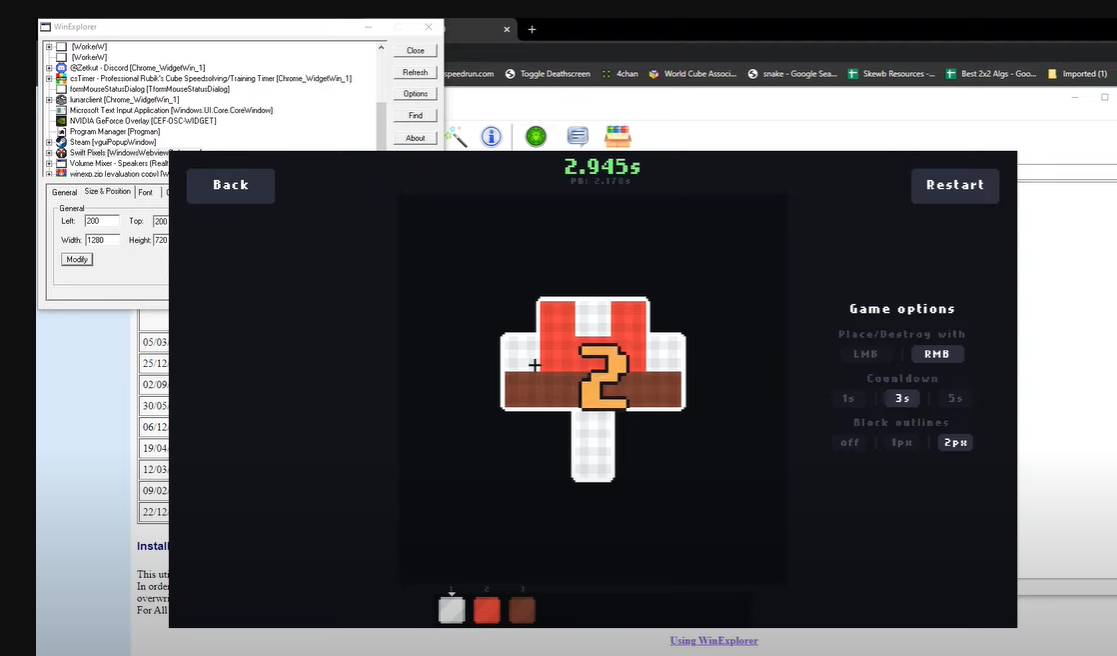Set Countdown to 3s
The image size is (1117, 656).
coord(902,398)
